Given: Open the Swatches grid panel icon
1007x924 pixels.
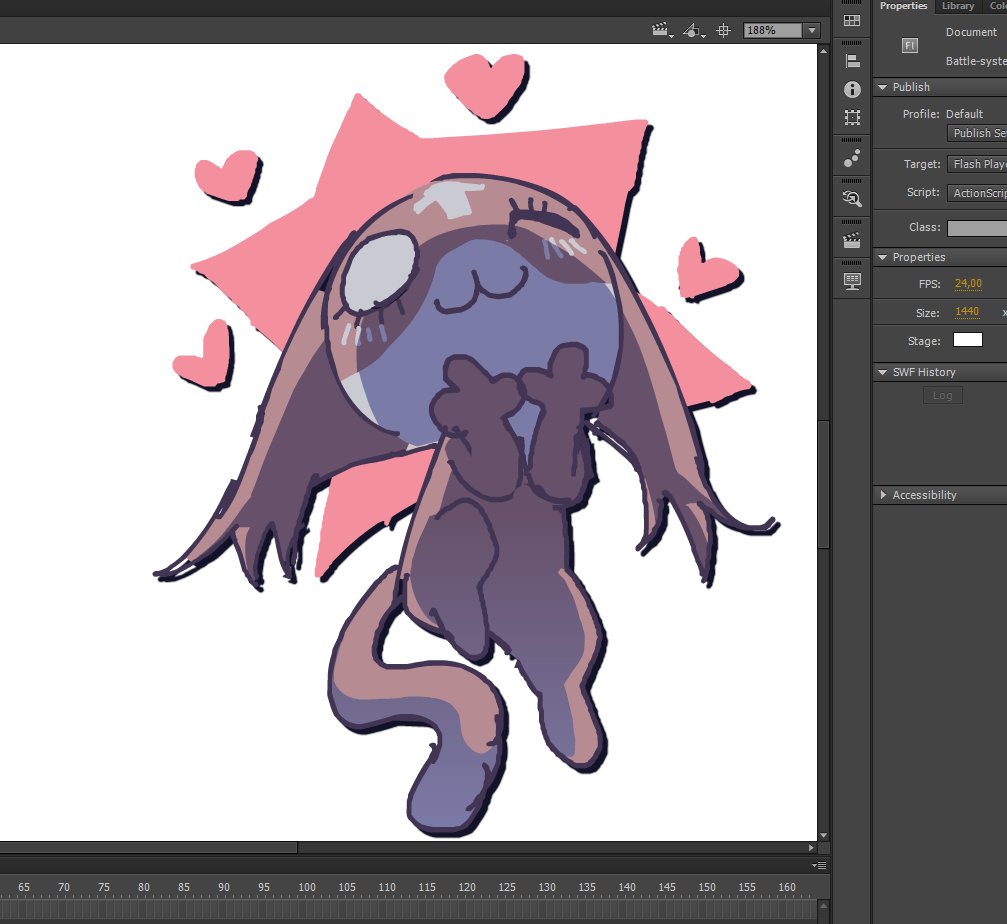Looking at the screenshot, I should coord(852,21).
